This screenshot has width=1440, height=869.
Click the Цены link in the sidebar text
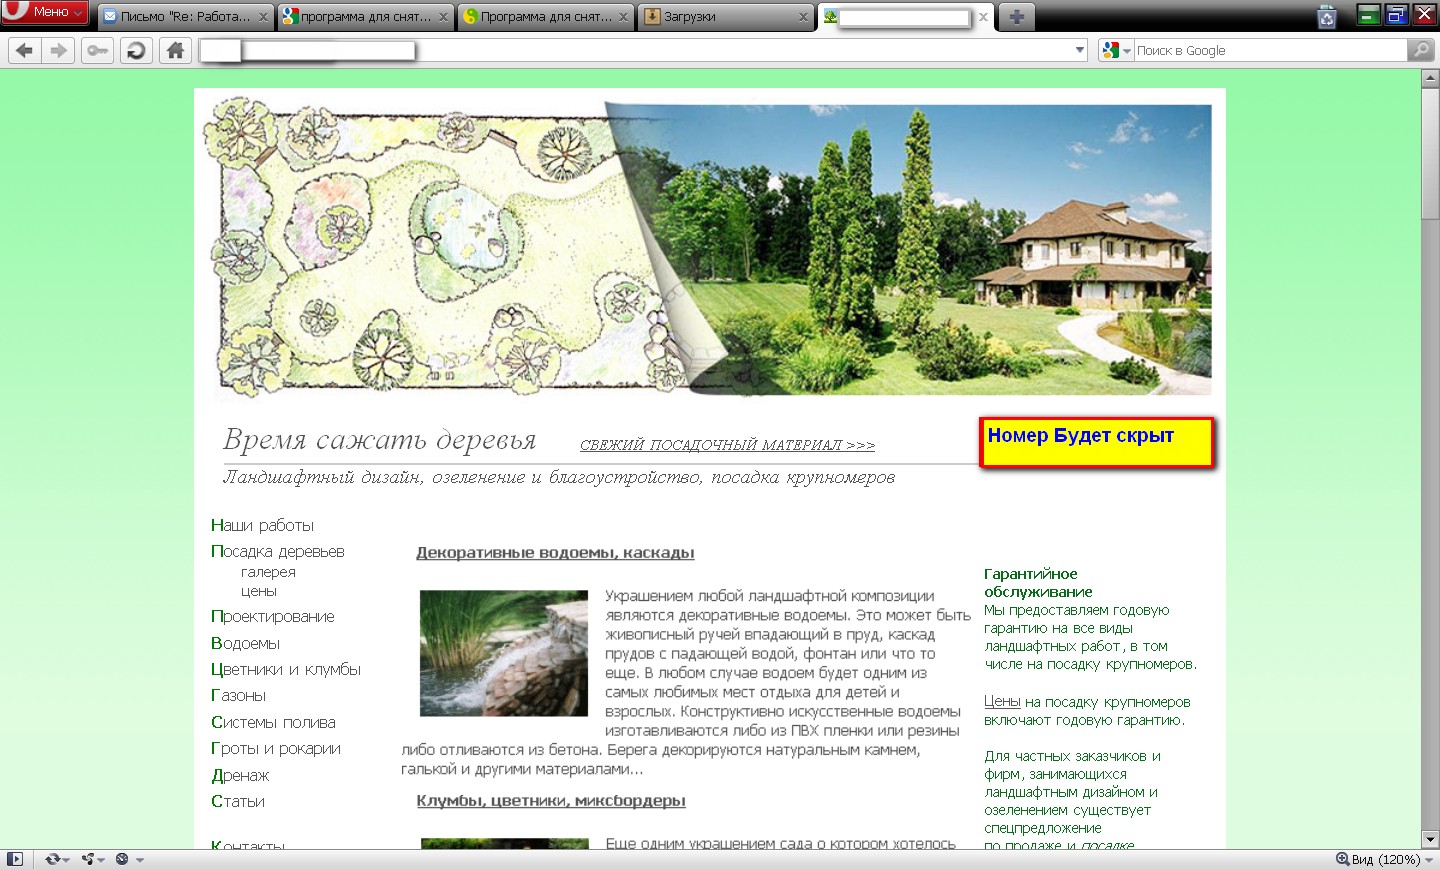tap(1002, 702)
